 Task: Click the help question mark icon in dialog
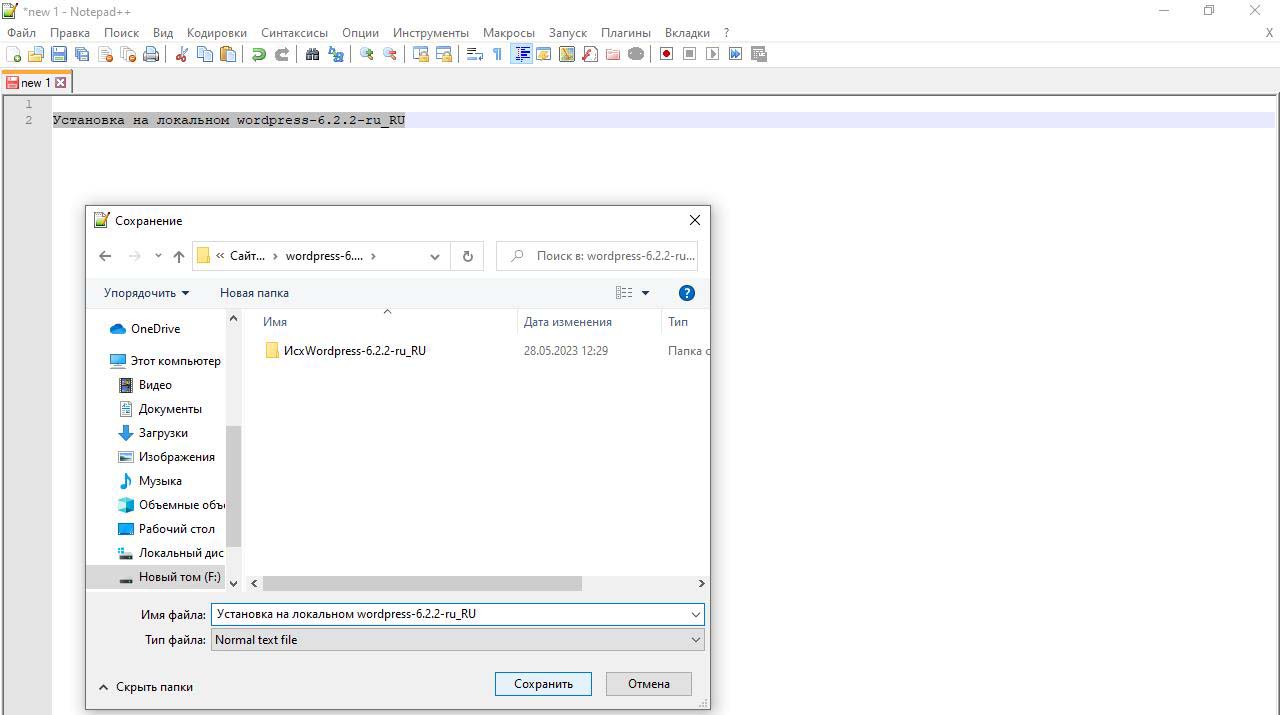686,293
